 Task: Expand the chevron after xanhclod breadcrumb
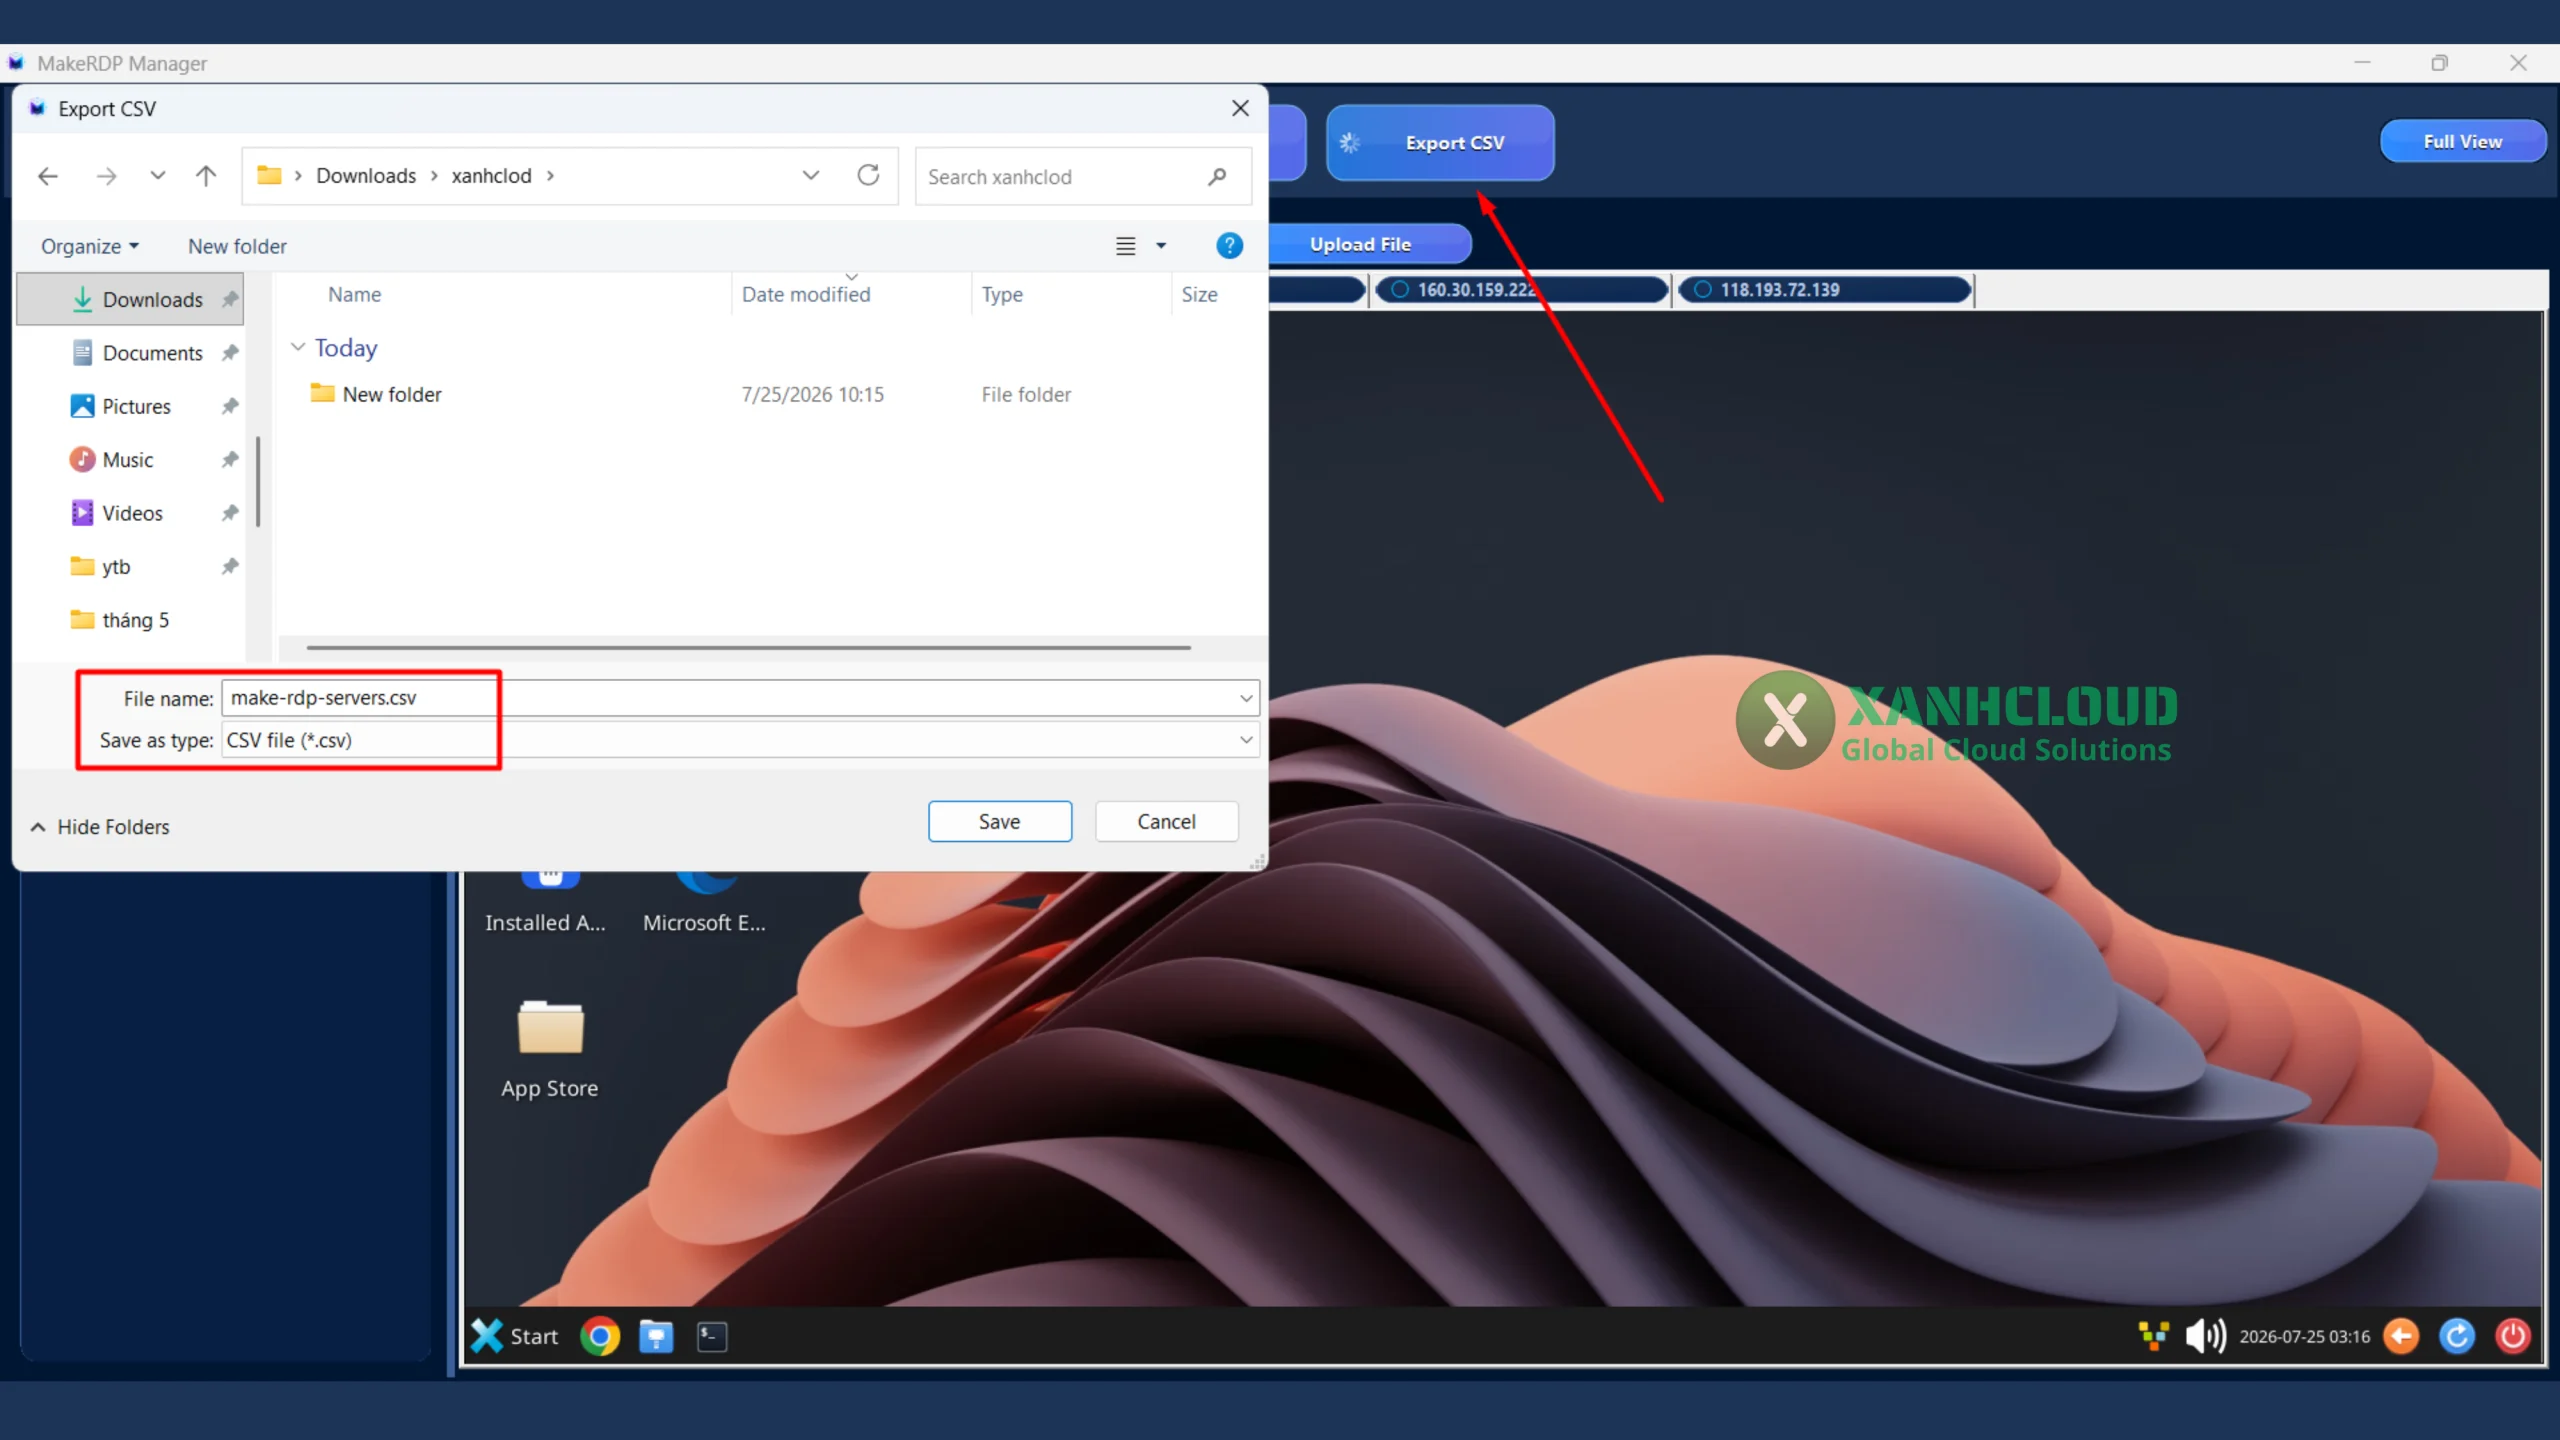click(551, 176)
